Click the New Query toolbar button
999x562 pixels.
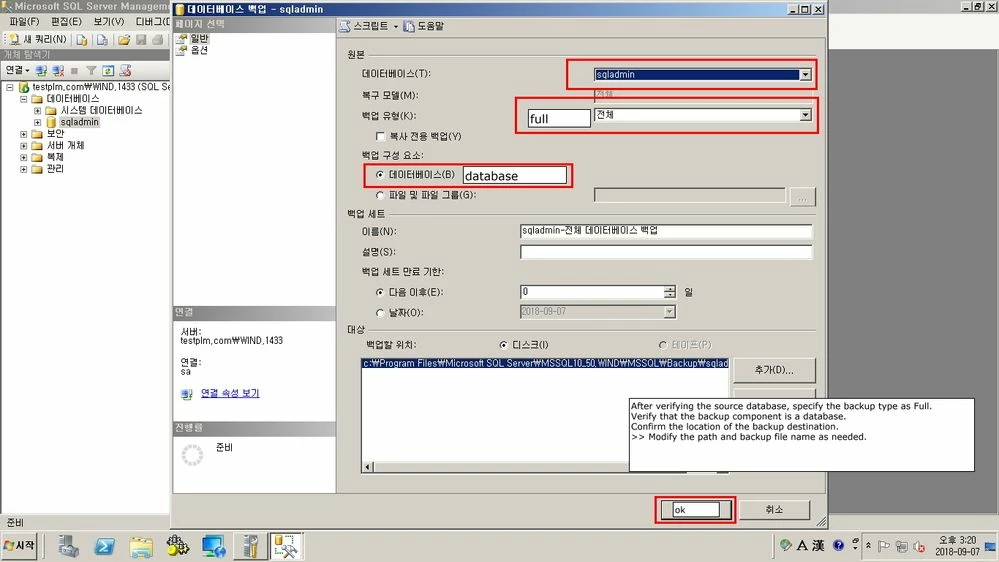(37, 40)
